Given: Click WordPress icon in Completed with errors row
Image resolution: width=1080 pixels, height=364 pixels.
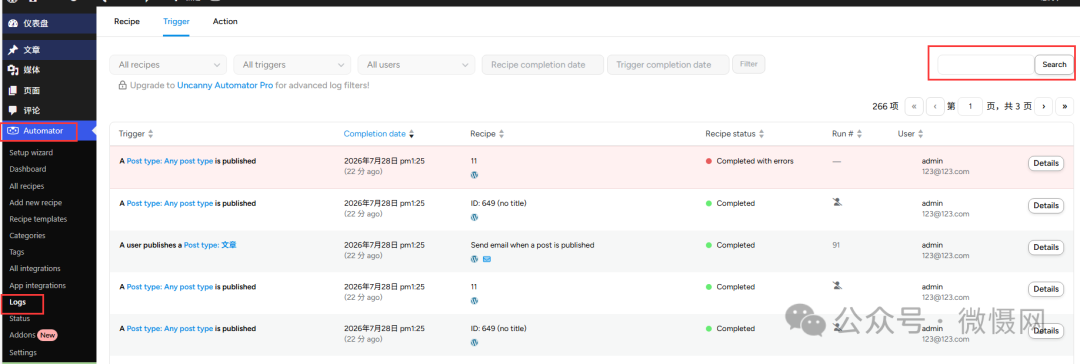Looking at the screenshot, I should point(474,175).
